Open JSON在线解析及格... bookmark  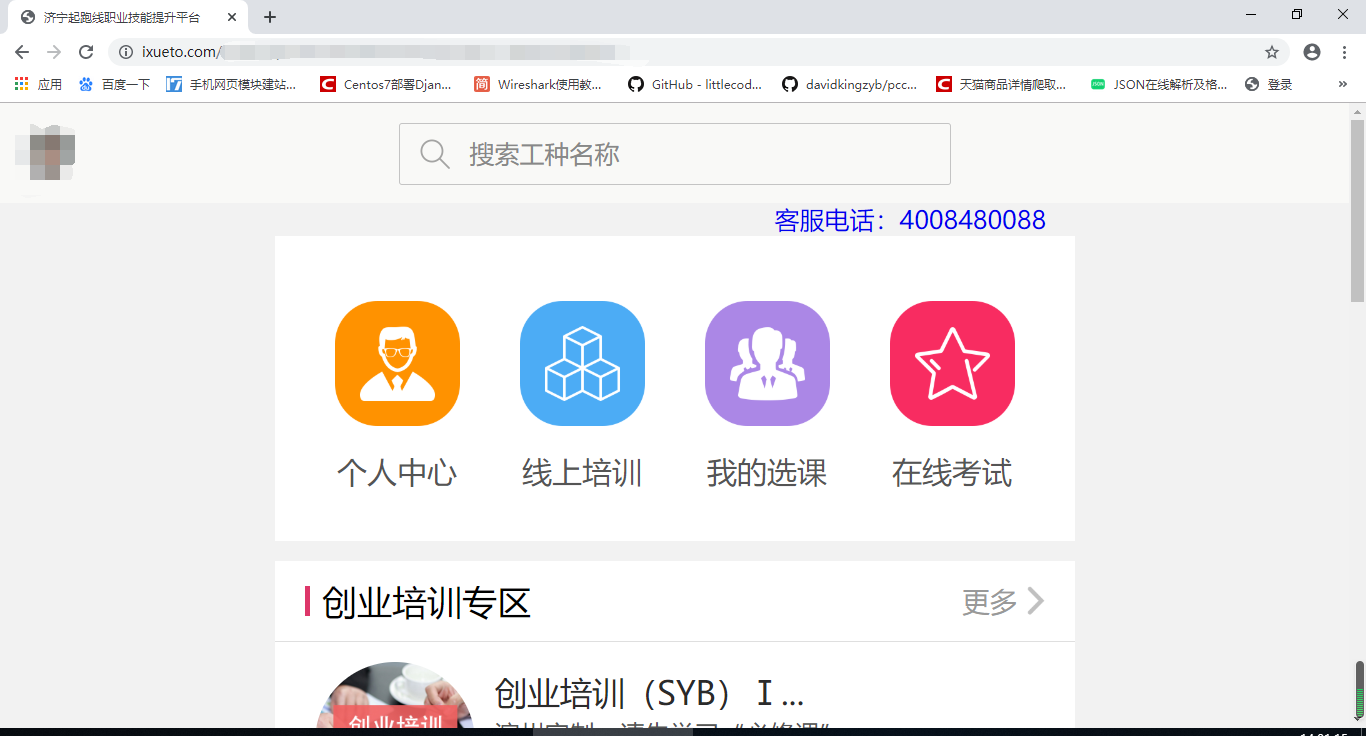[1159, 85]
